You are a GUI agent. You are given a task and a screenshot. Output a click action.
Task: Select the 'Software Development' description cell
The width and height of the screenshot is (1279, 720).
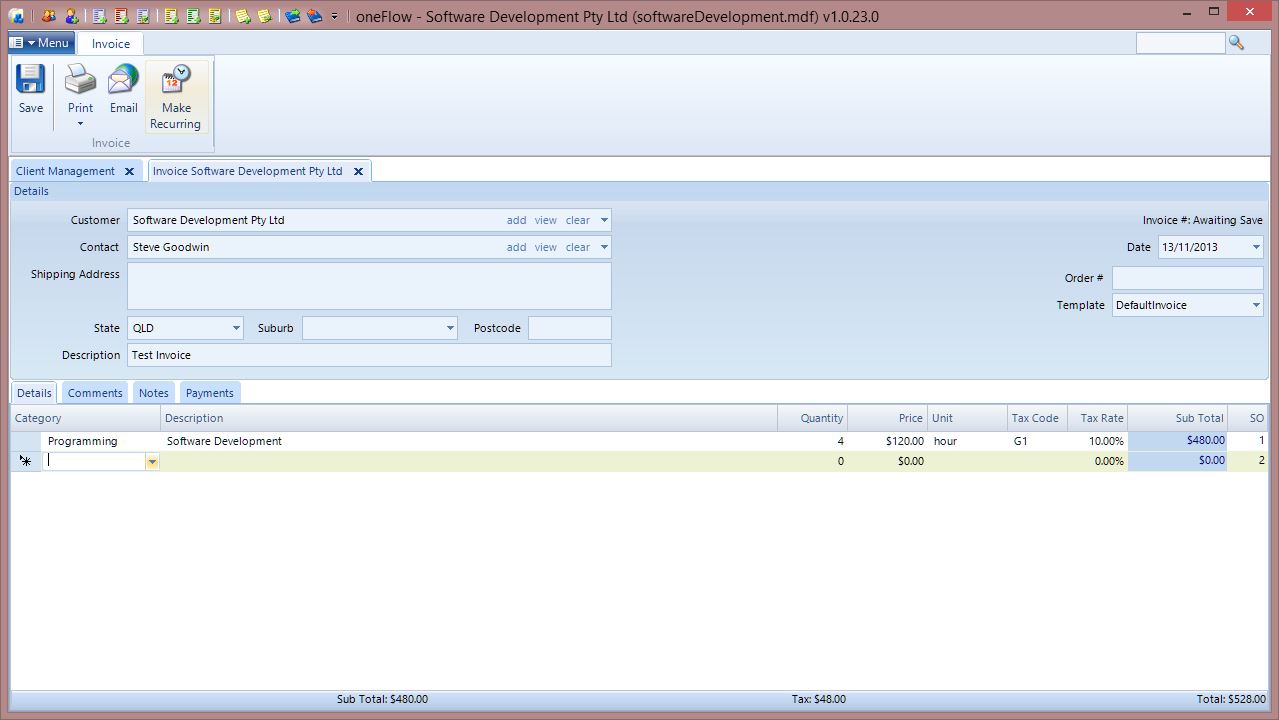(x=469, y=441)
